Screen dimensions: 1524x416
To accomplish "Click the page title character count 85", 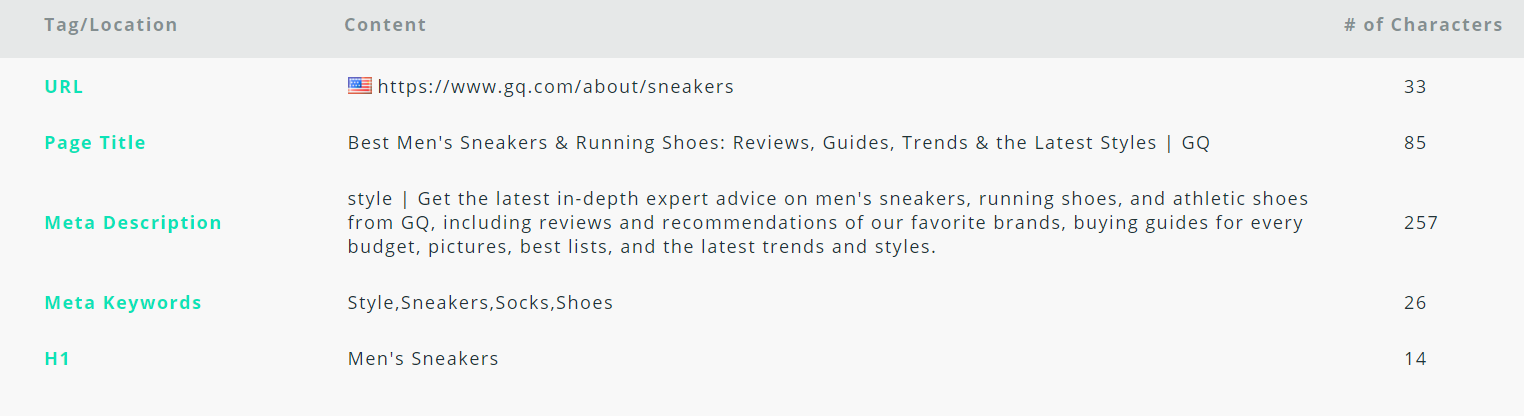I will (1415, 143).
